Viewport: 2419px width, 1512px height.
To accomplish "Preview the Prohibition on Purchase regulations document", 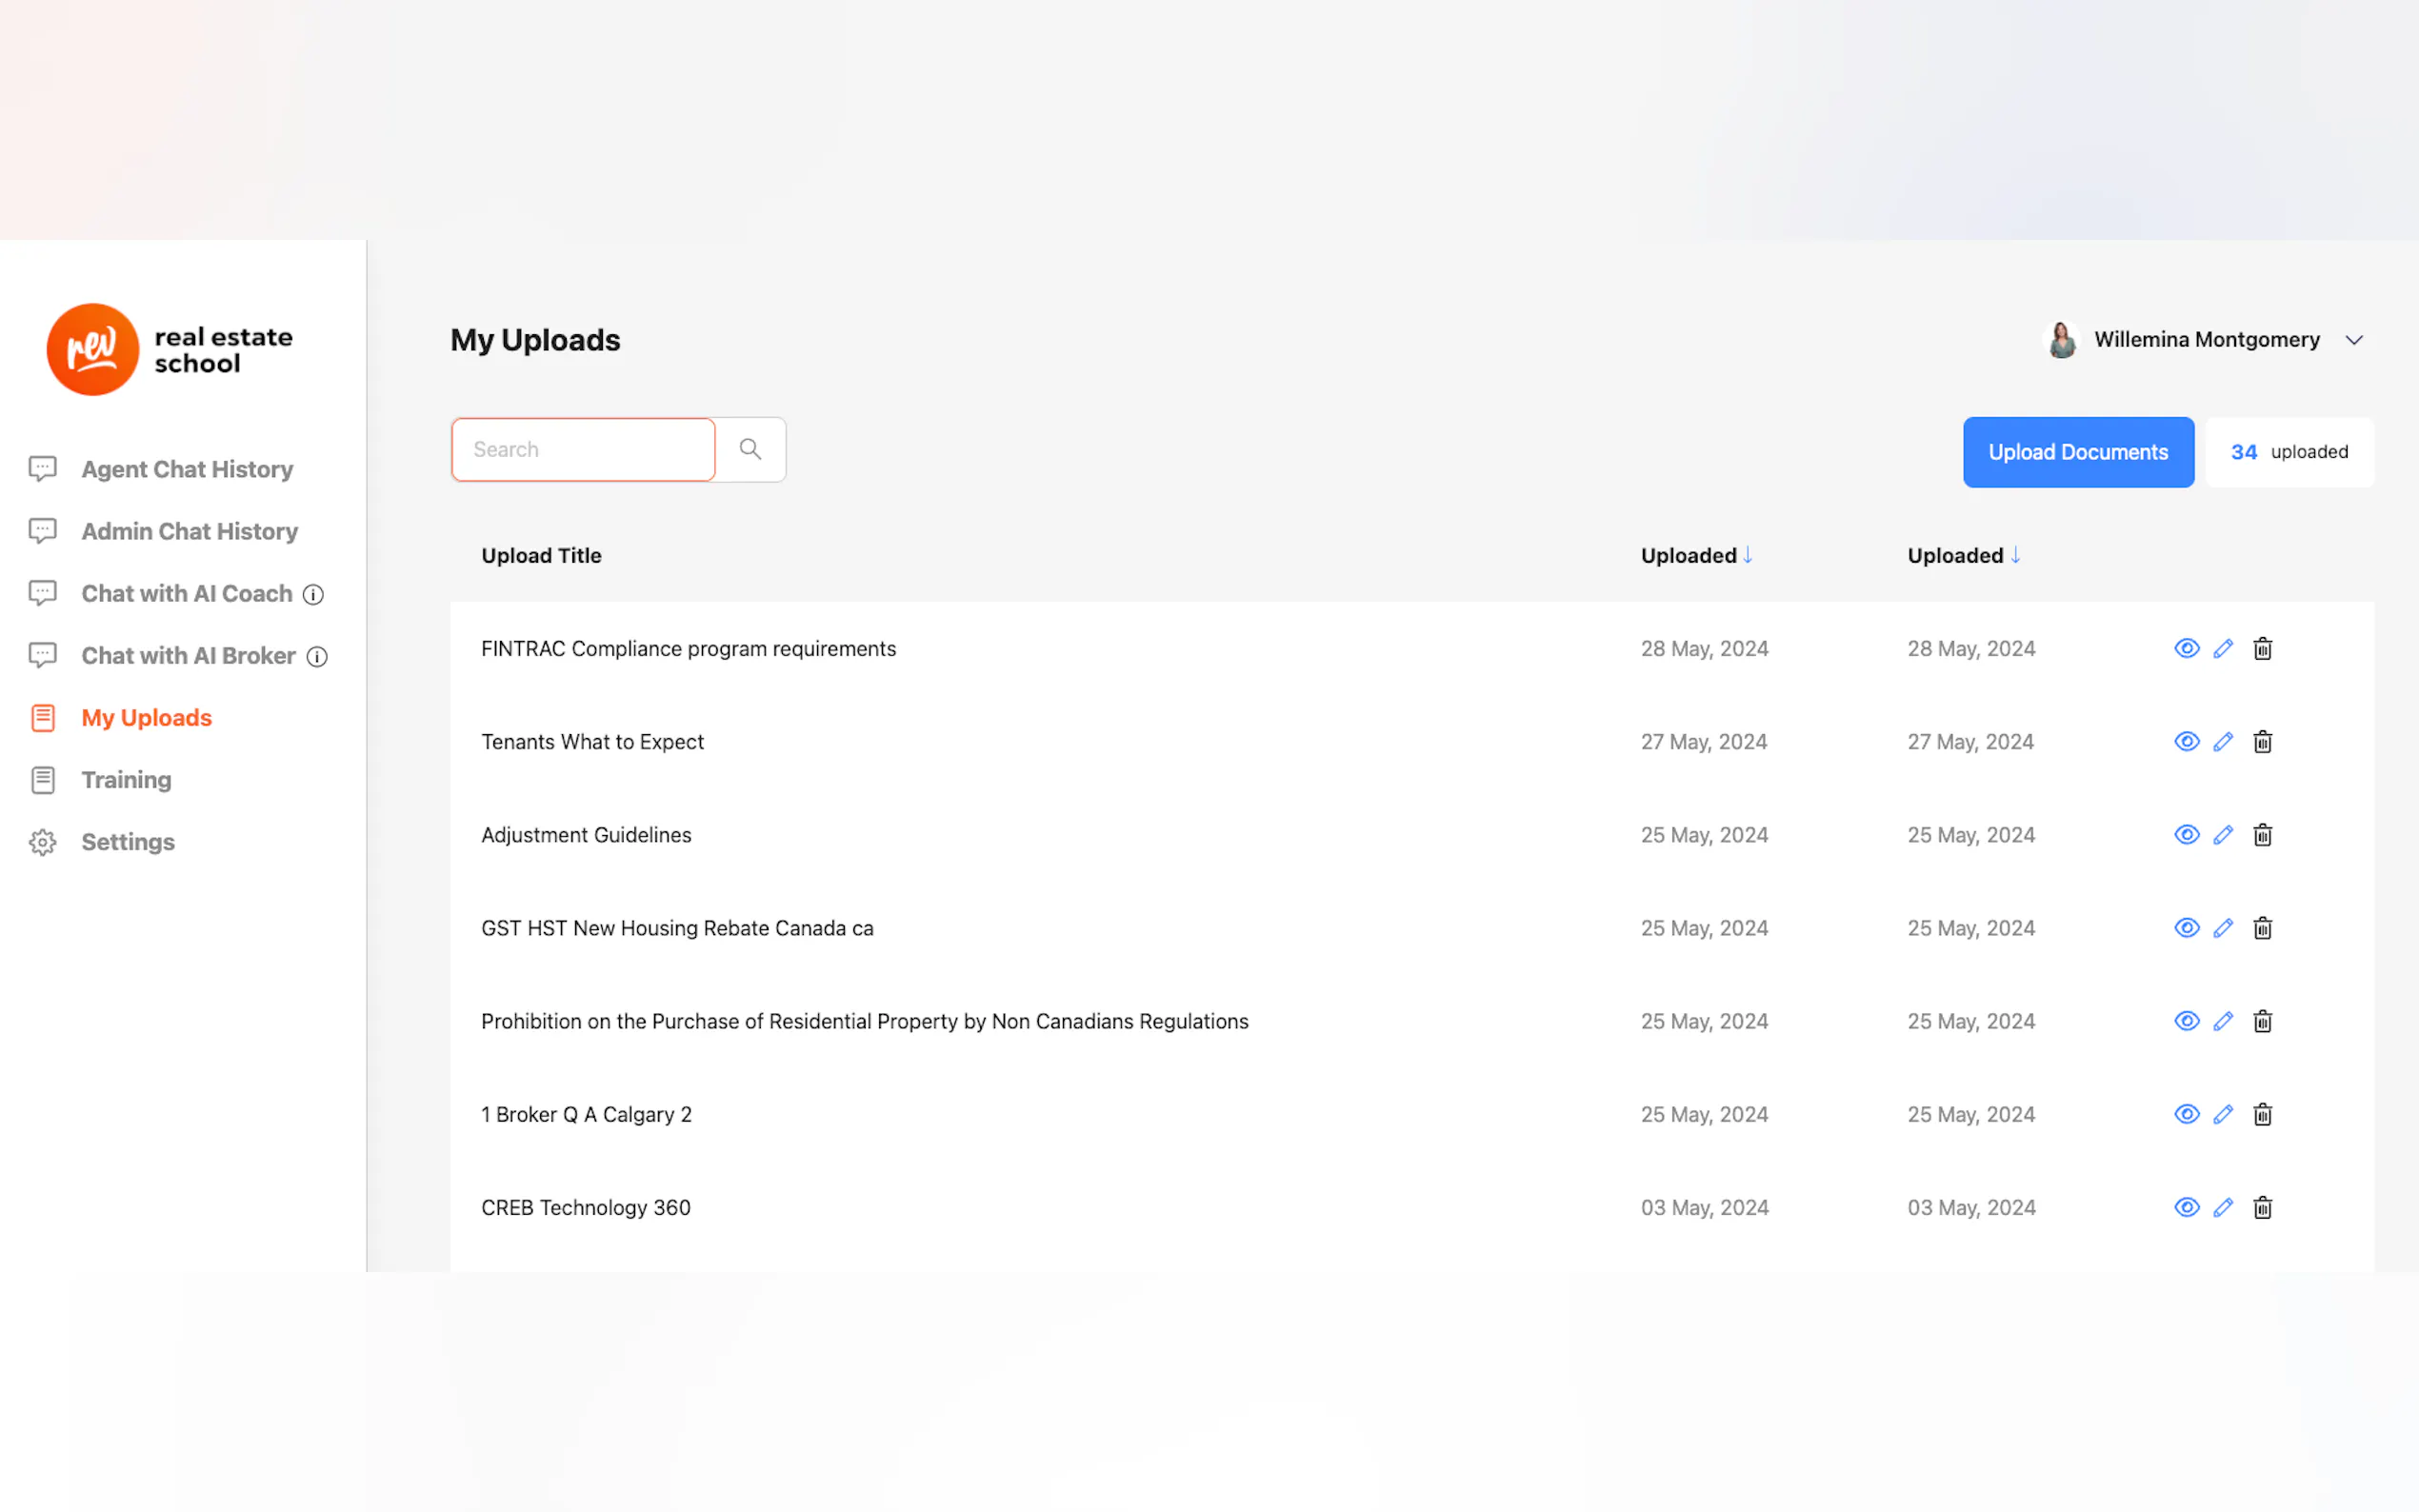I will coord(2186,1021).
